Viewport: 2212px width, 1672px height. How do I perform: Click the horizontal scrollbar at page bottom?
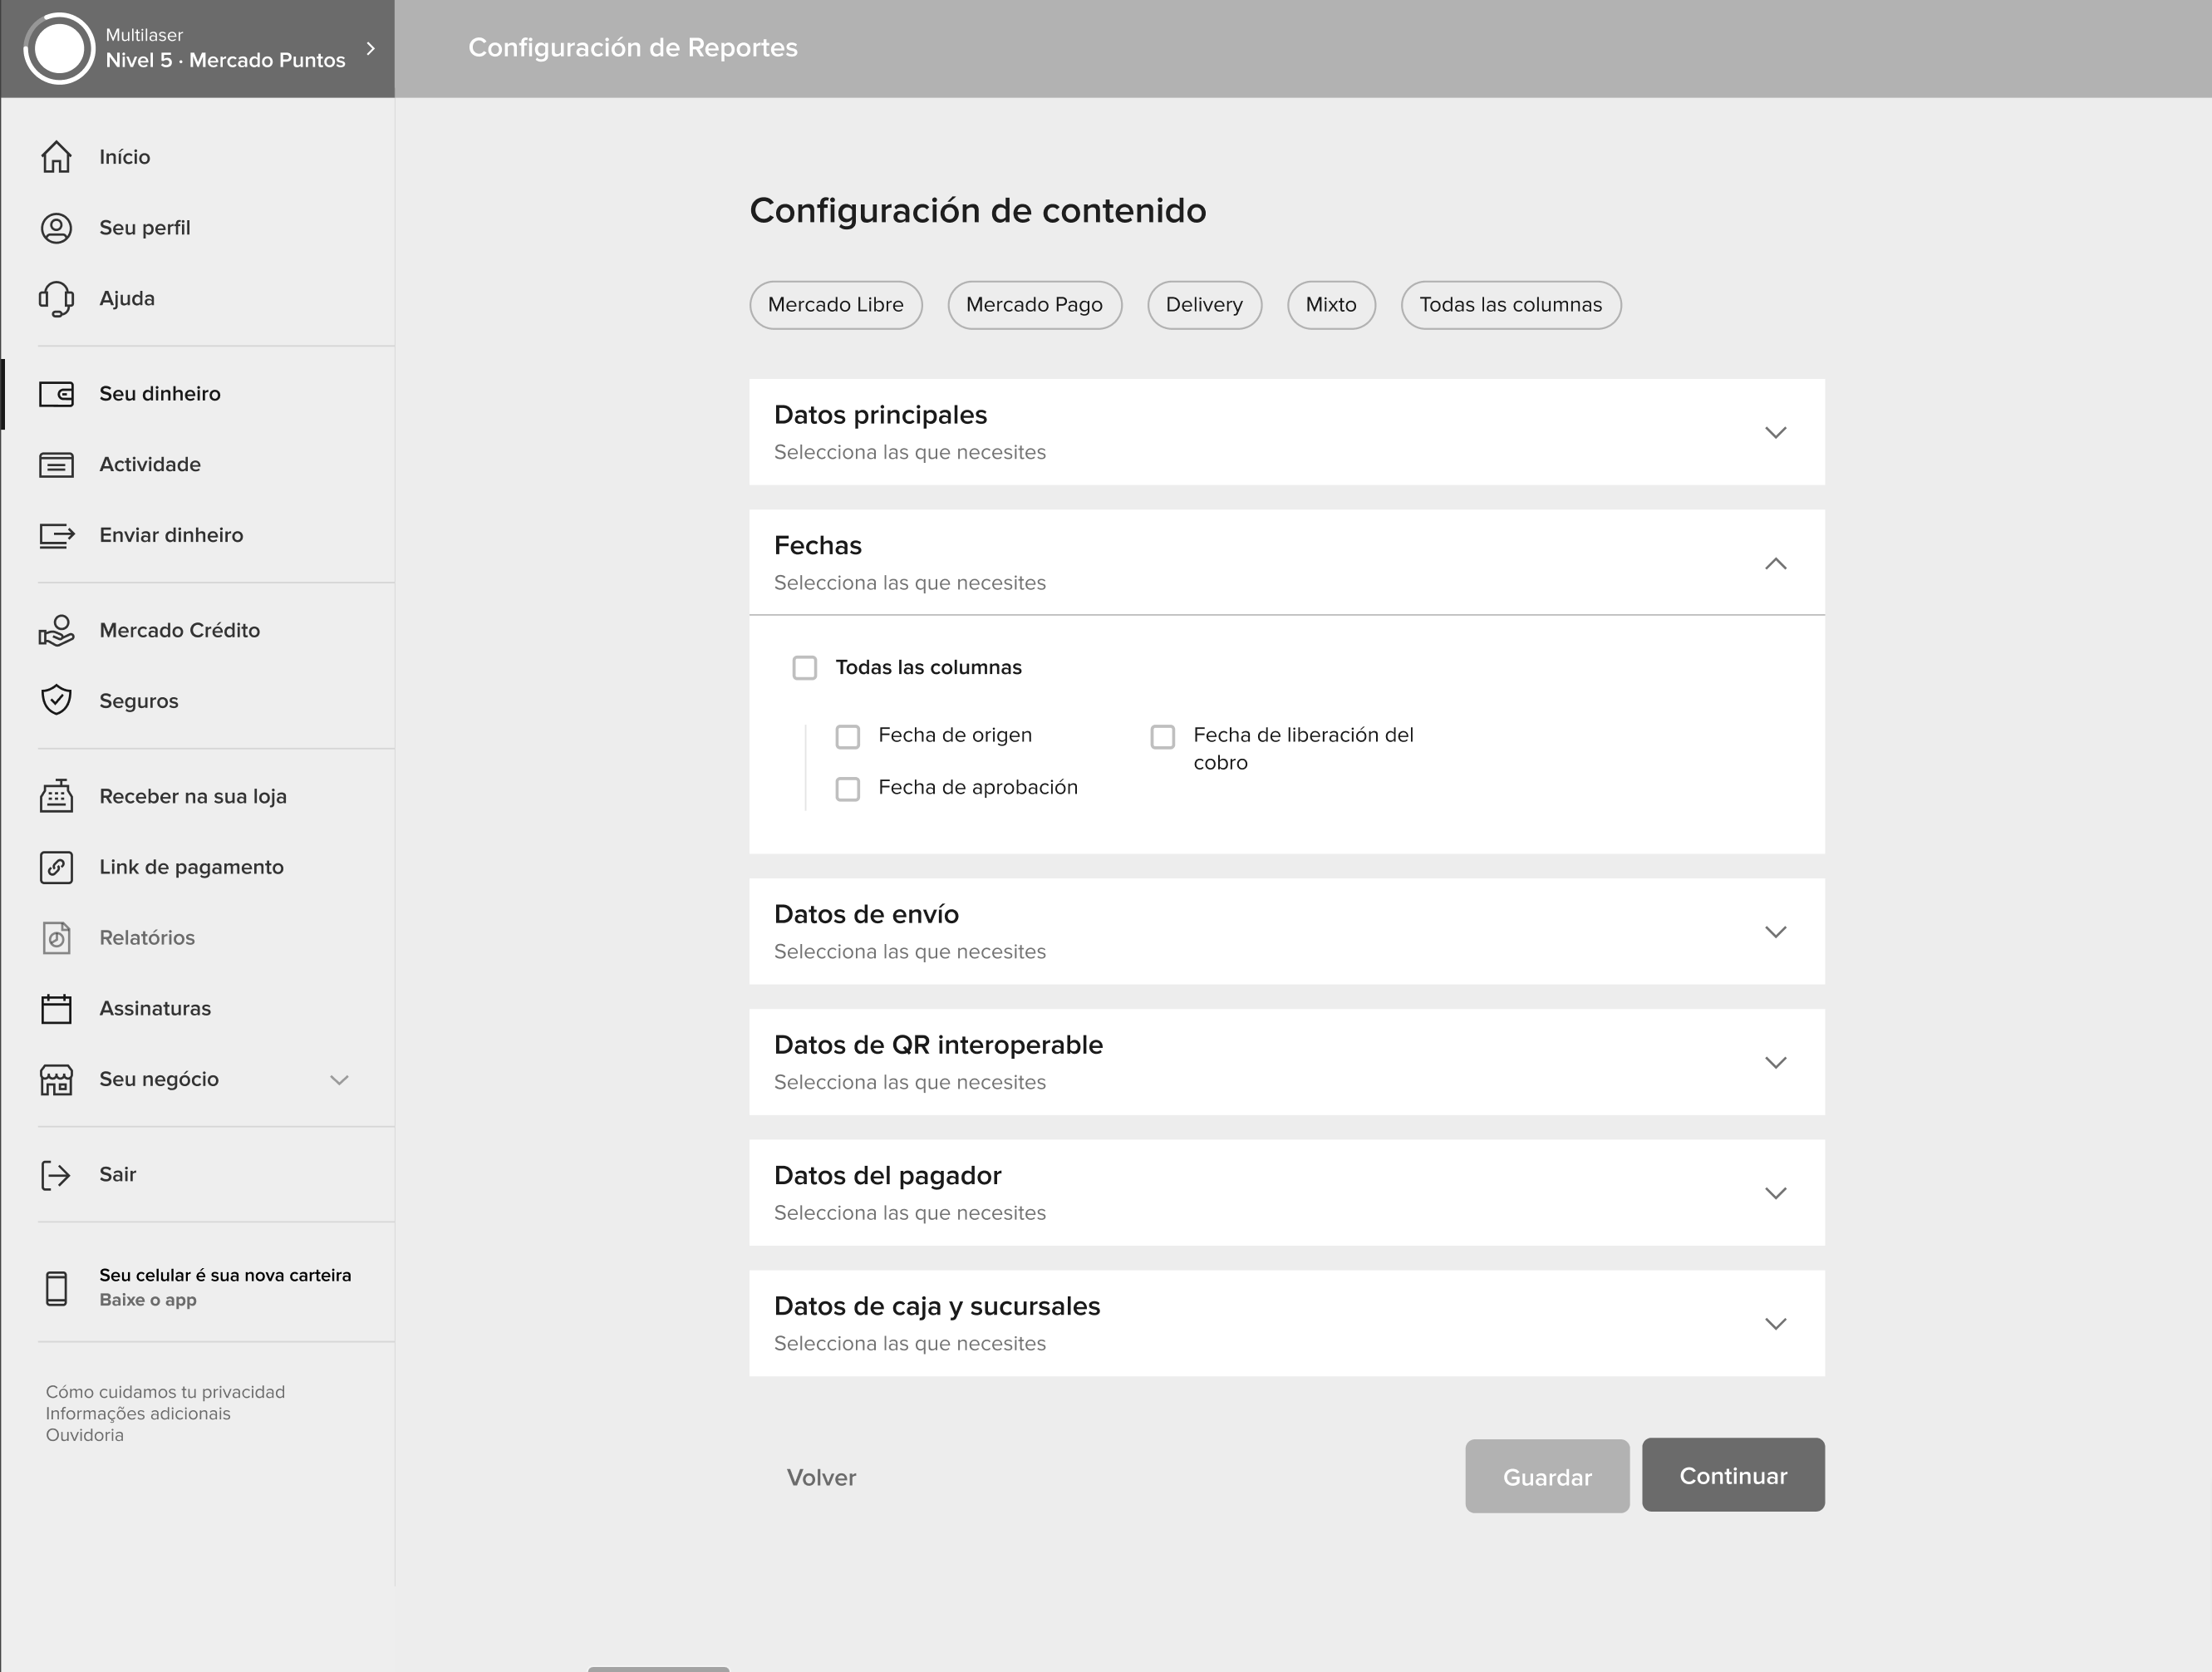click(658, 1667)
